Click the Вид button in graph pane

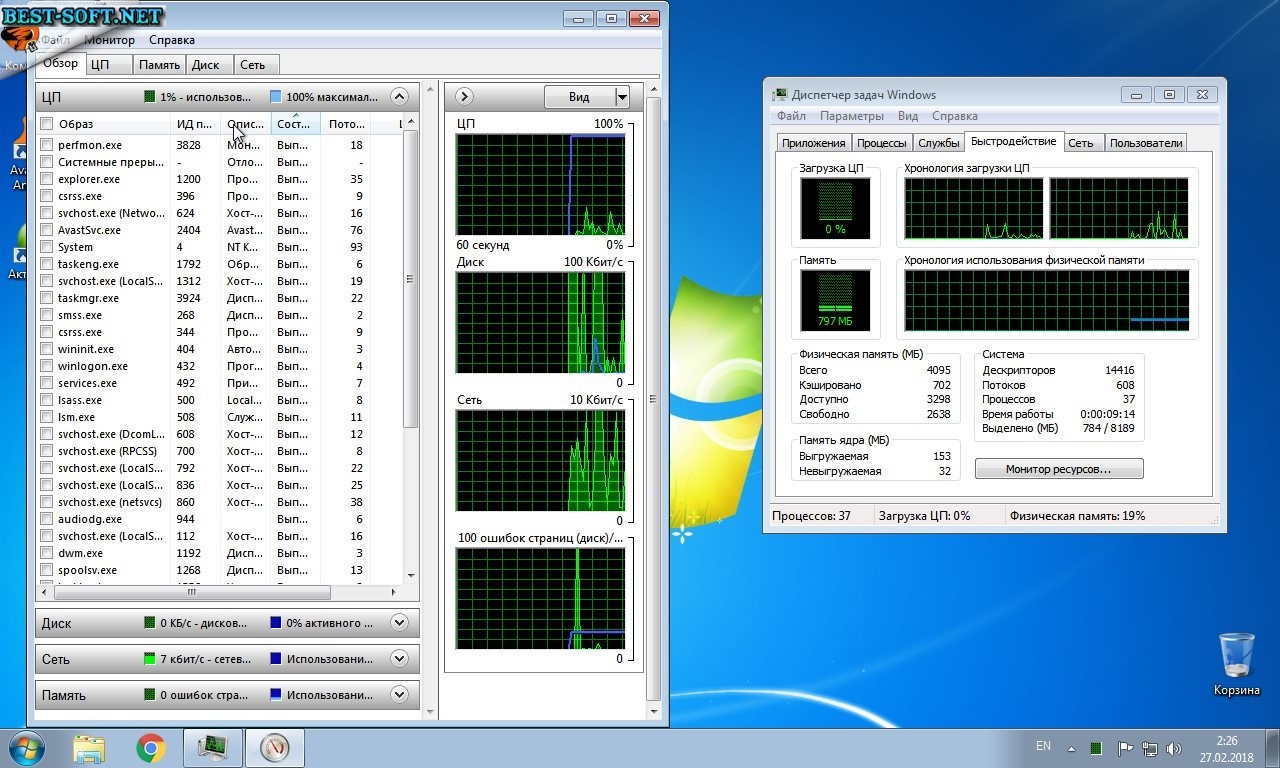coord(579,97)
